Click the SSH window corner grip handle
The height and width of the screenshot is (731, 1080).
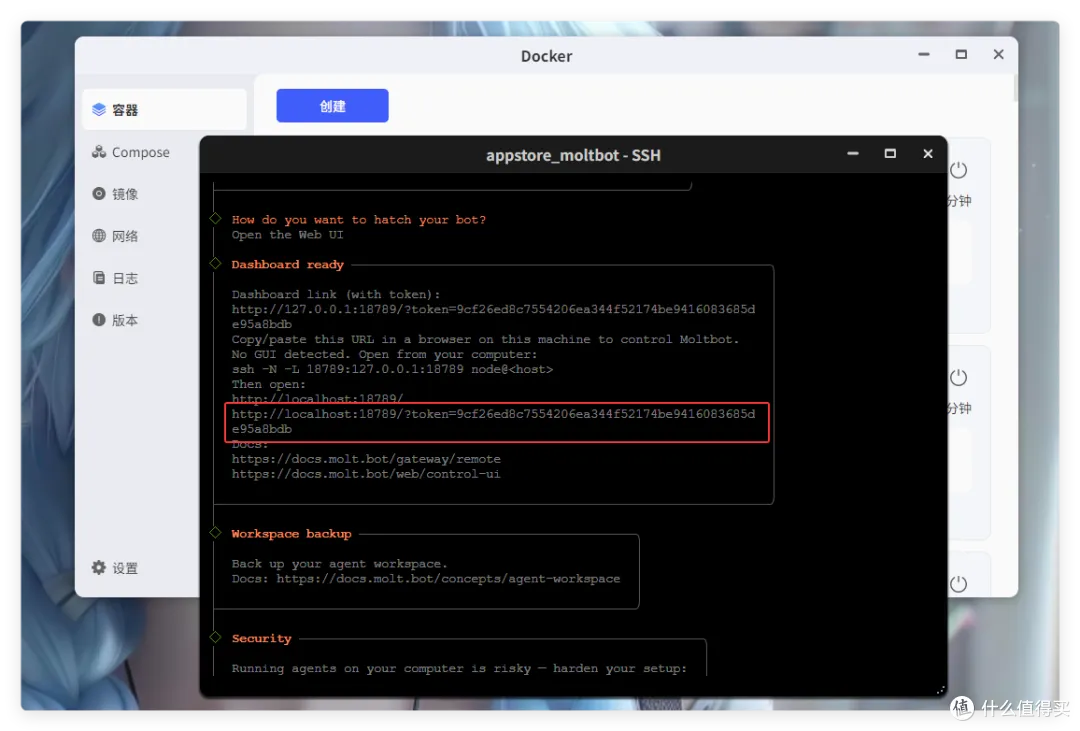(x=940, y=689)
